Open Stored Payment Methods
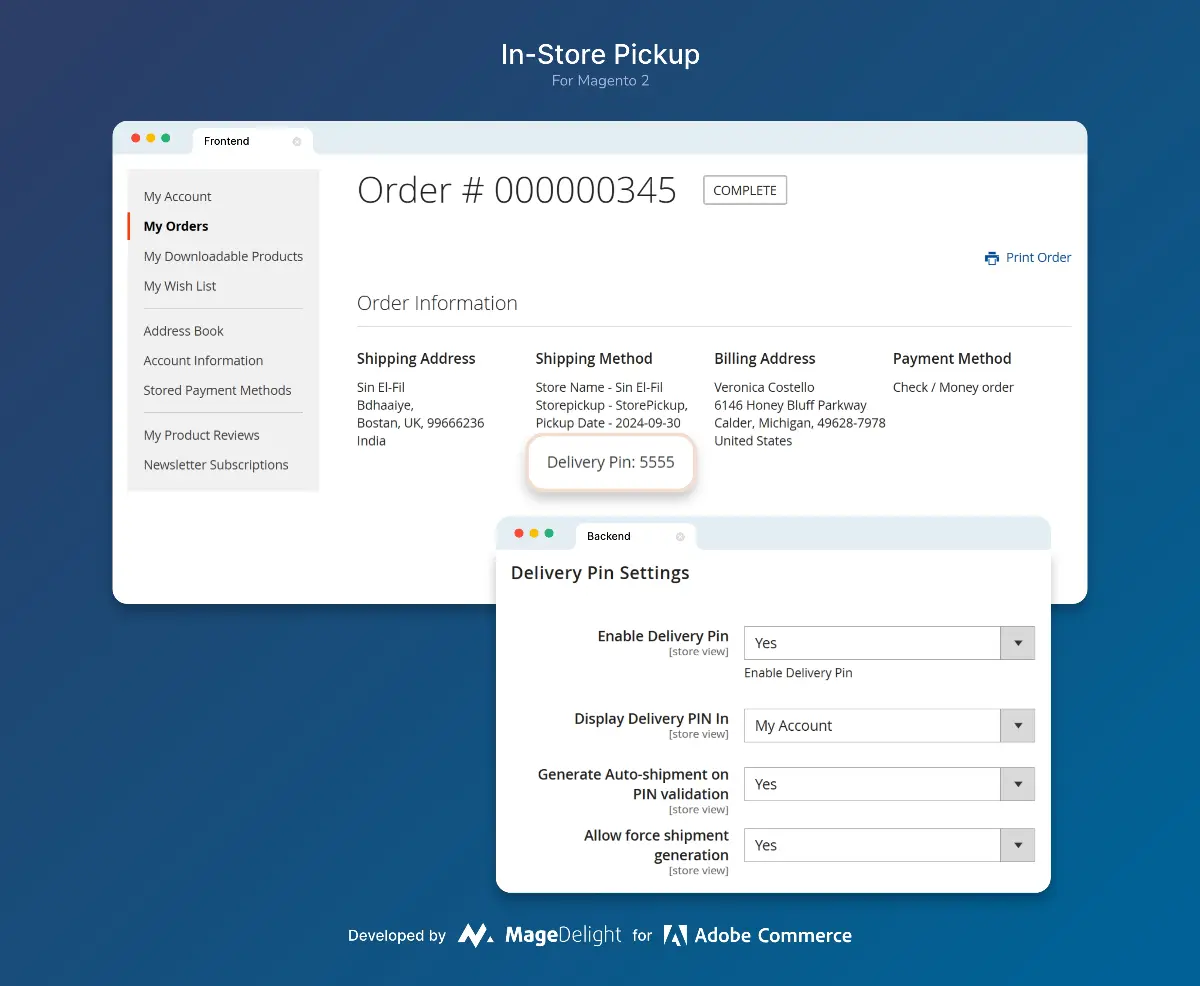The width and height of the screenshot is (1200, 986). [x=217, y=391]
